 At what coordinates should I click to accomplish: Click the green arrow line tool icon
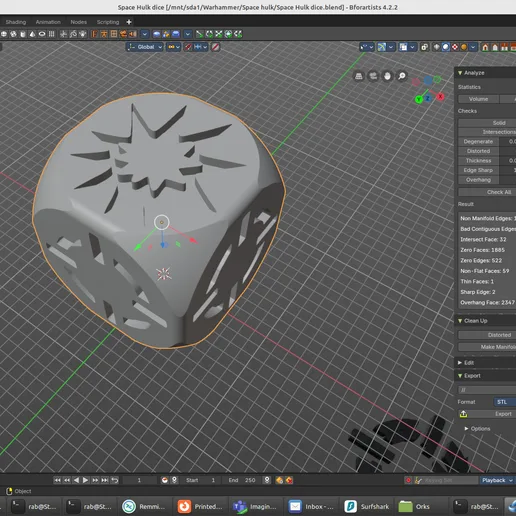coord(199,34)
